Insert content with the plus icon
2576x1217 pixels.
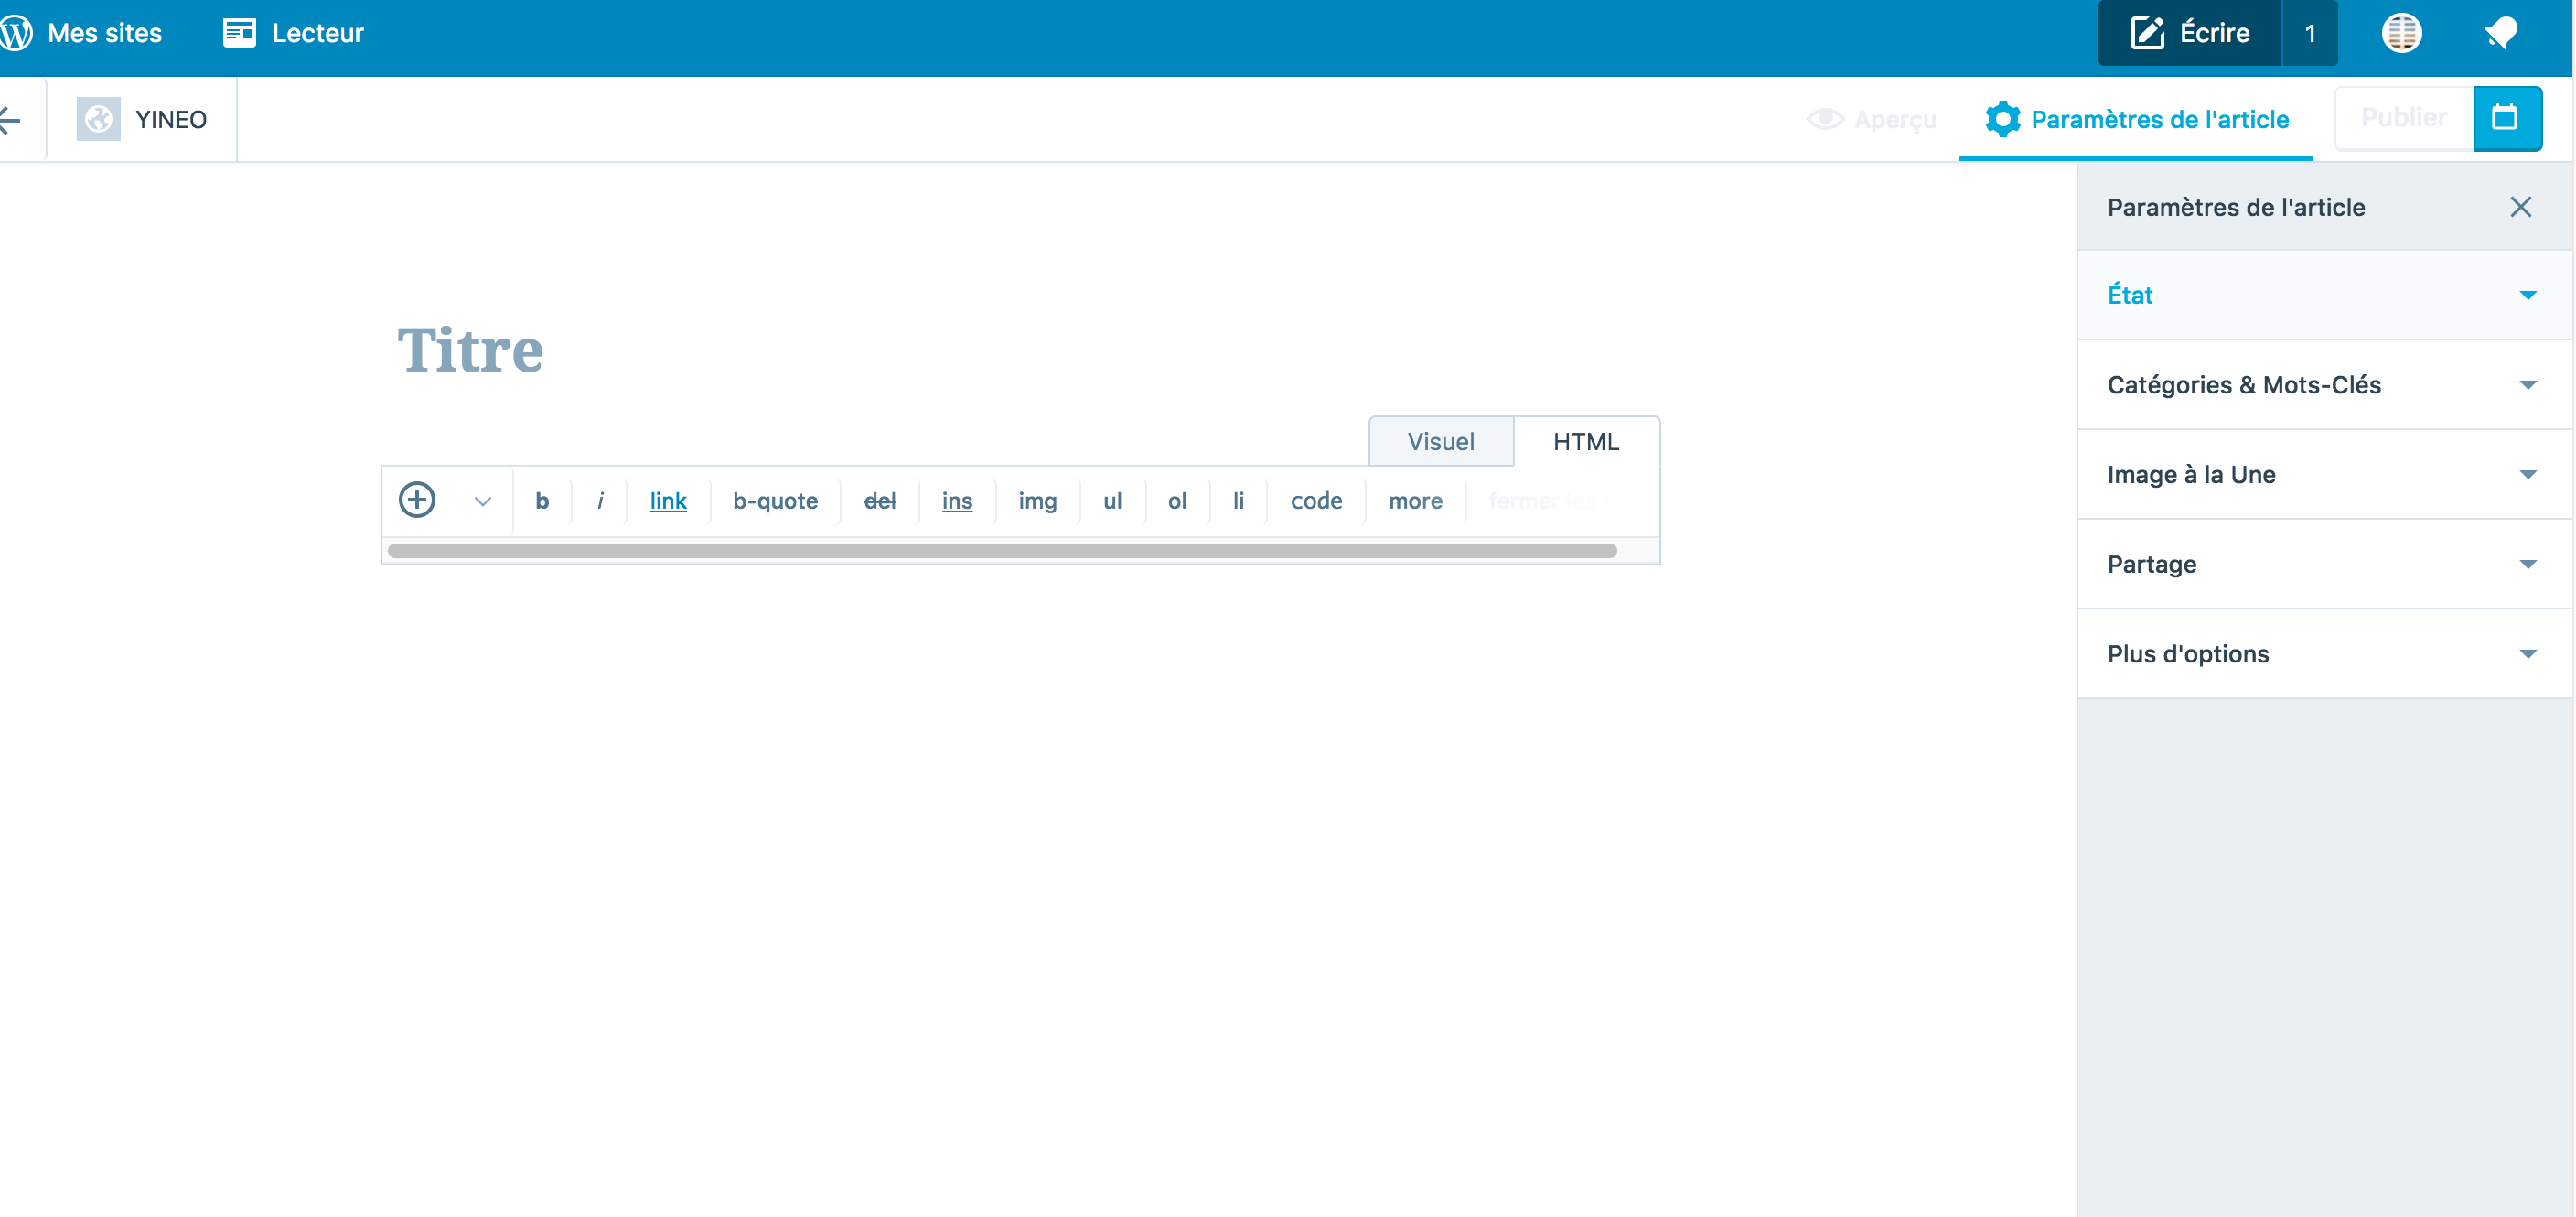click(417, 500)
